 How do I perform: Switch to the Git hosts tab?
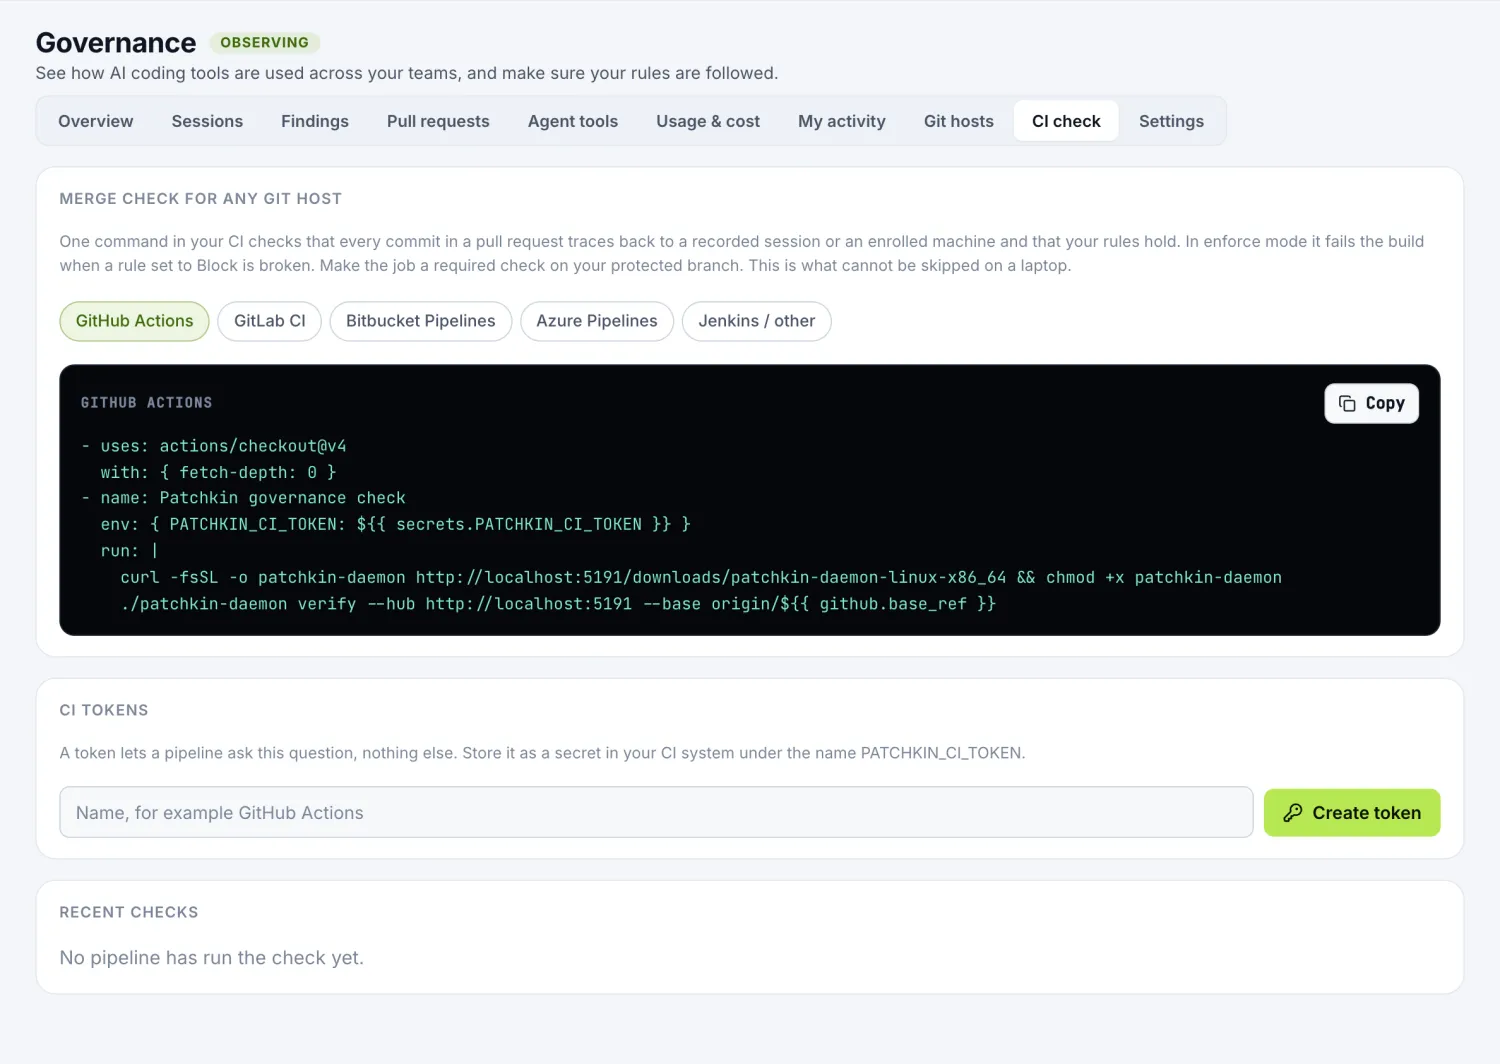click(959, 121)
